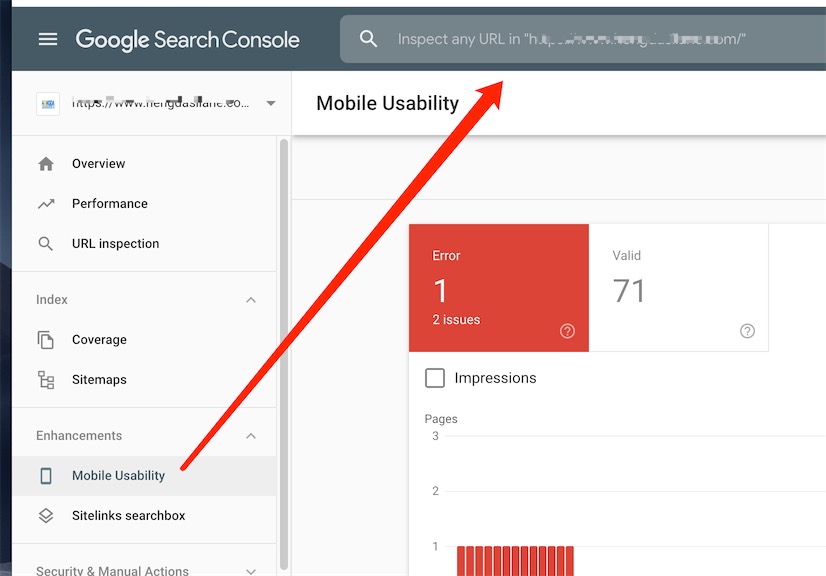The image size is (826, 576).
Task: Select the red Error status card
Action: [499, 288]
